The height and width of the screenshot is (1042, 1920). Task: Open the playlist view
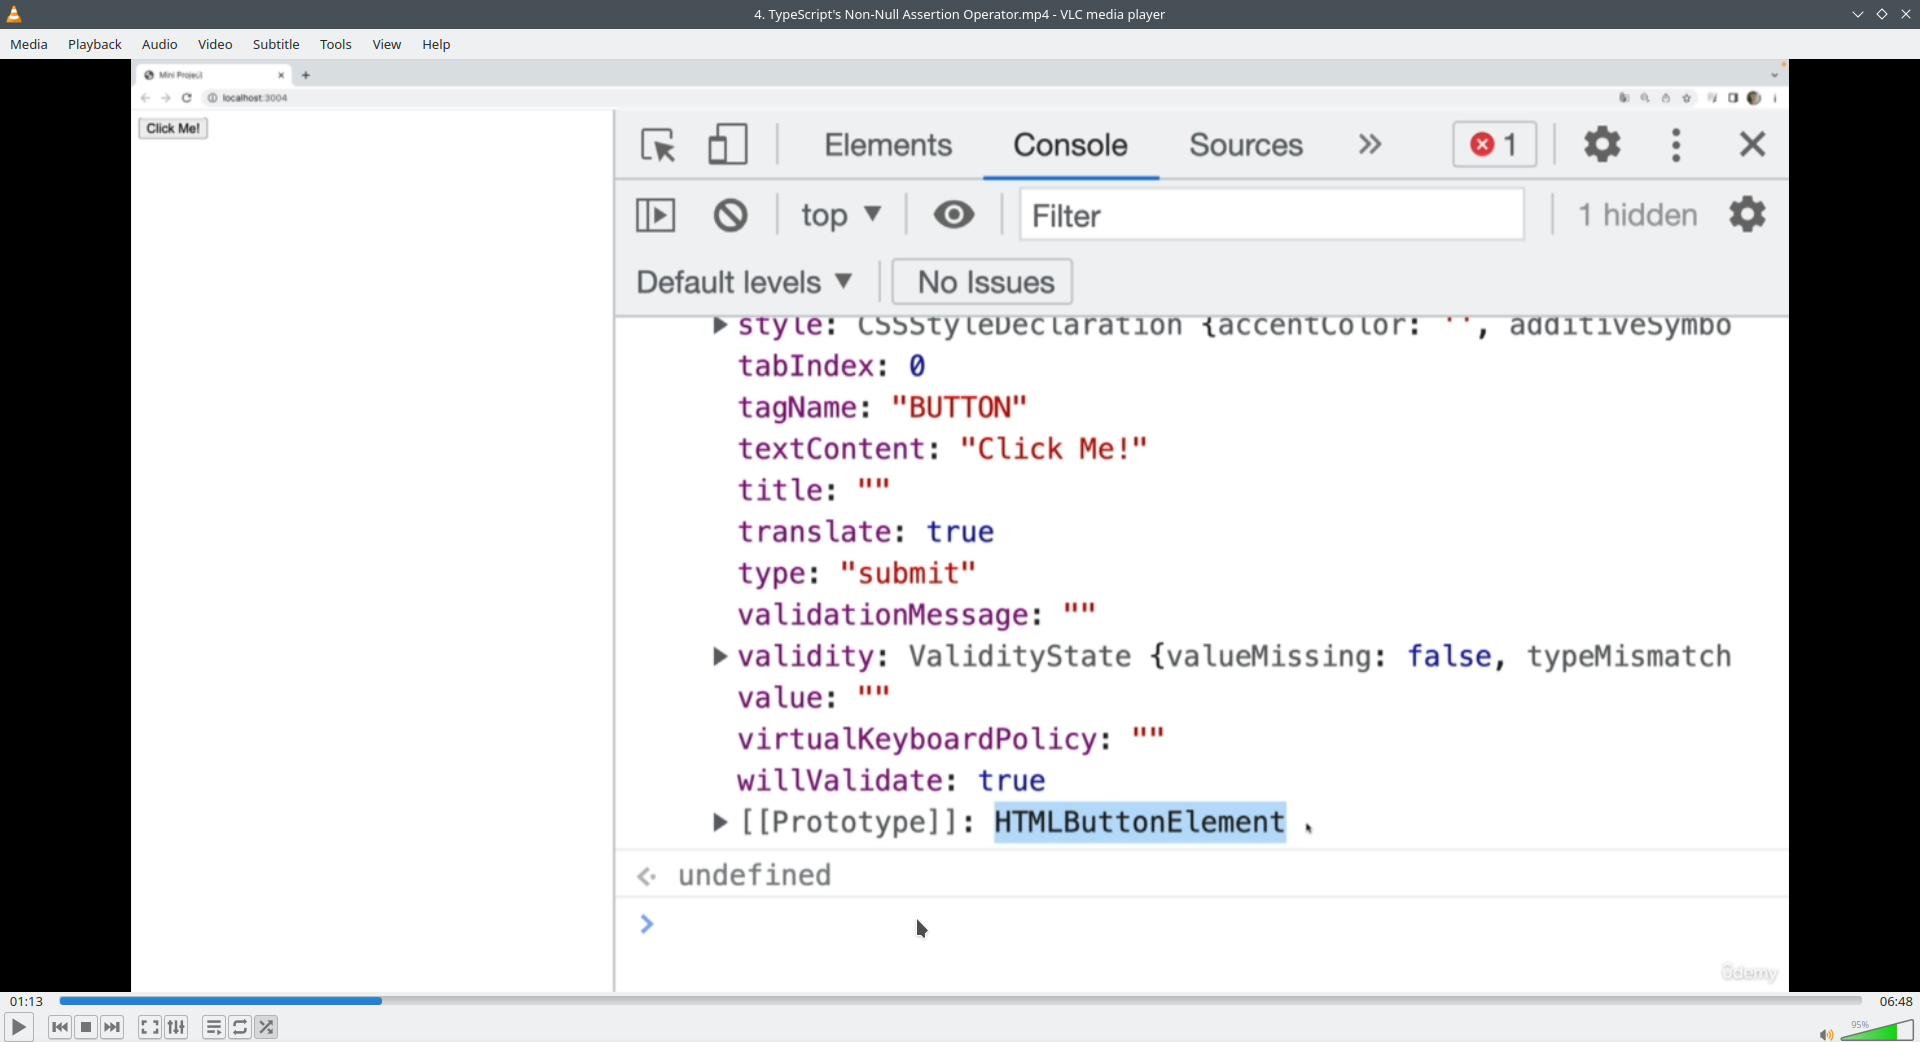(x=213, y=1027)
